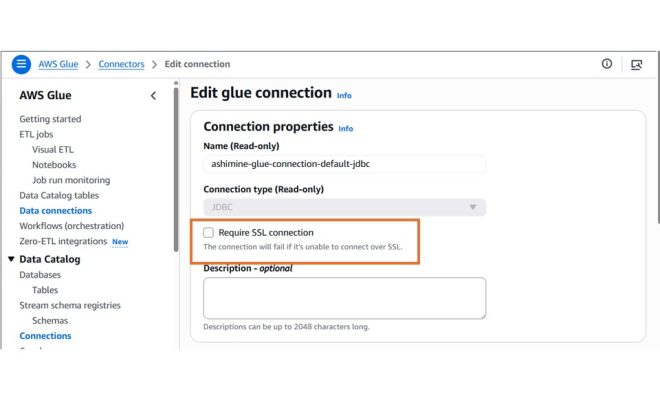Click the AWS Glue breadcrumb link

58,64
